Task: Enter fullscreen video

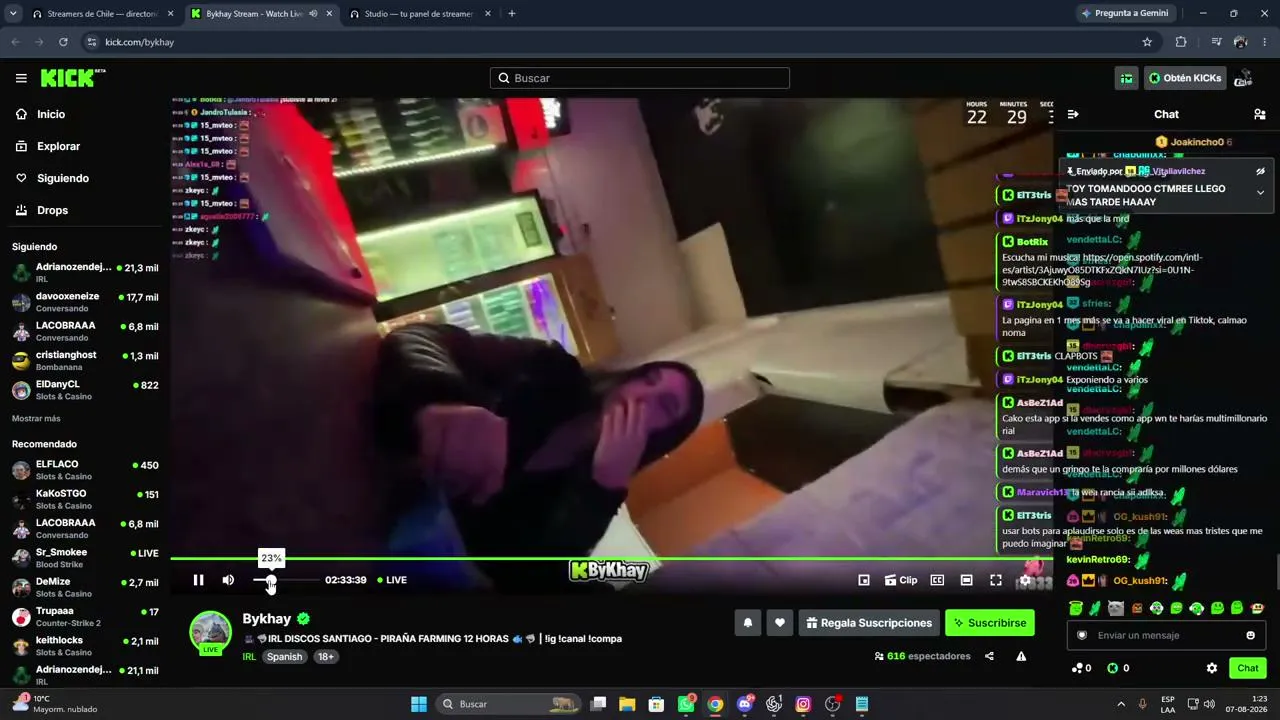Action: coord(996,580)
